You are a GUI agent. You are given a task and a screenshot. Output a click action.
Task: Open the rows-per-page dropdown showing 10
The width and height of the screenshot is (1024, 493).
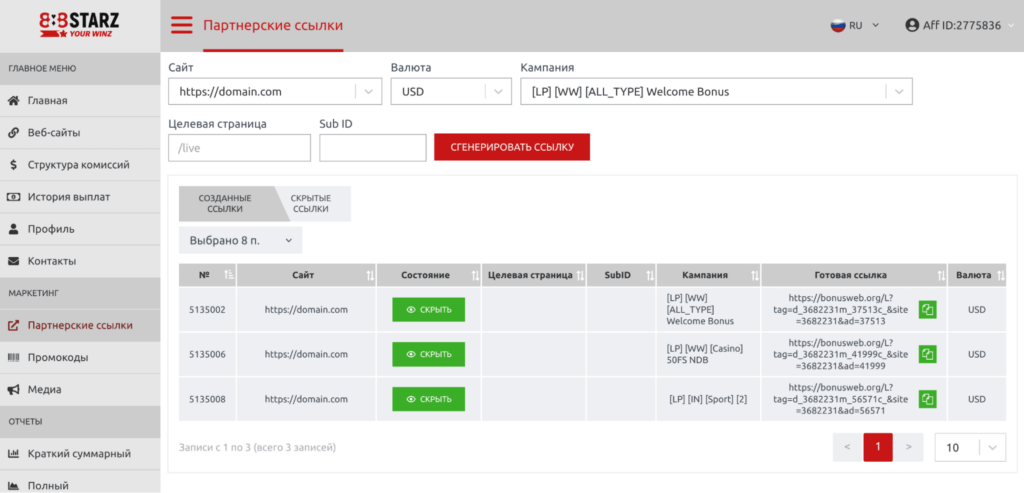click(x=970, y=447)
